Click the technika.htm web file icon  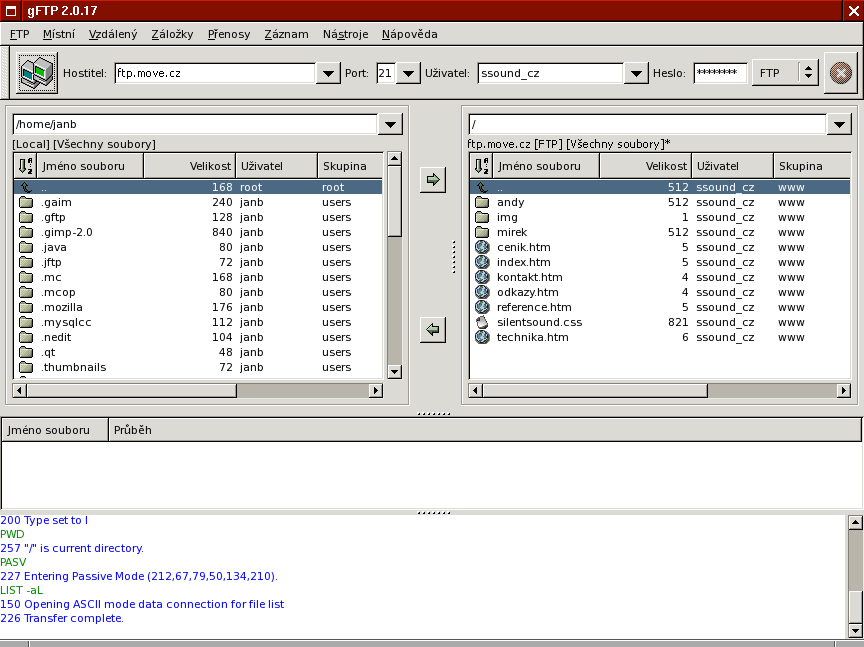coord(482,337)
